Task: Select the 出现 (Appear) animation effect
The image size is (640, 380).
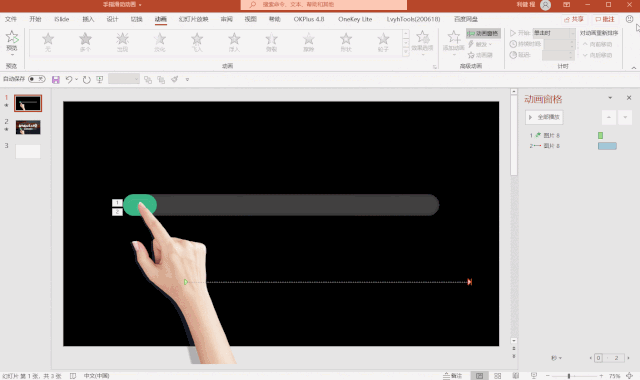Action: coord(122,42)
